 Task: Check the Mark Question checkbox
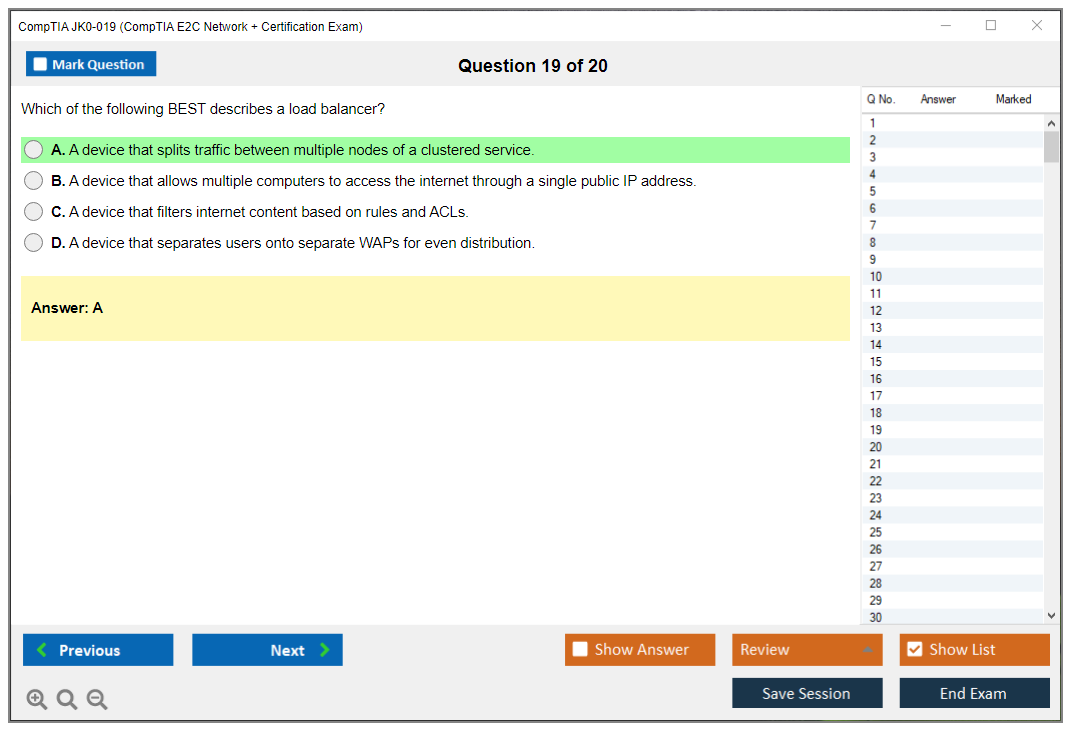41,65
